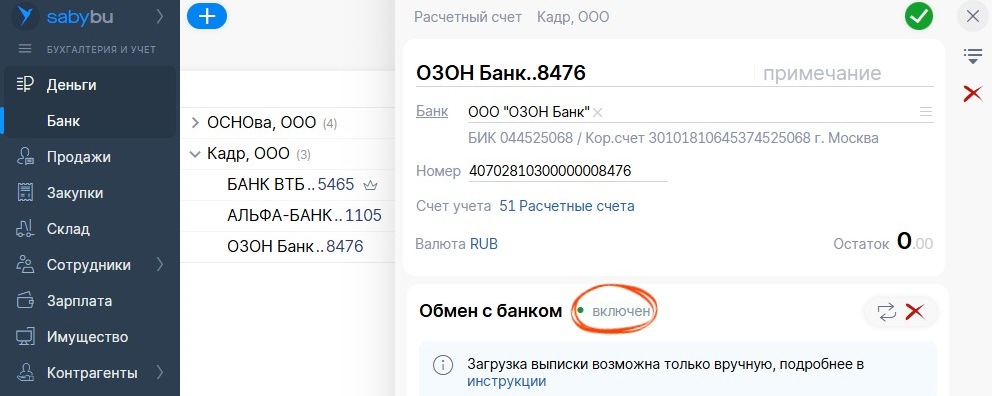Click the Контрагенты person icon
992x396 pixels.
(x=25, y=373)
